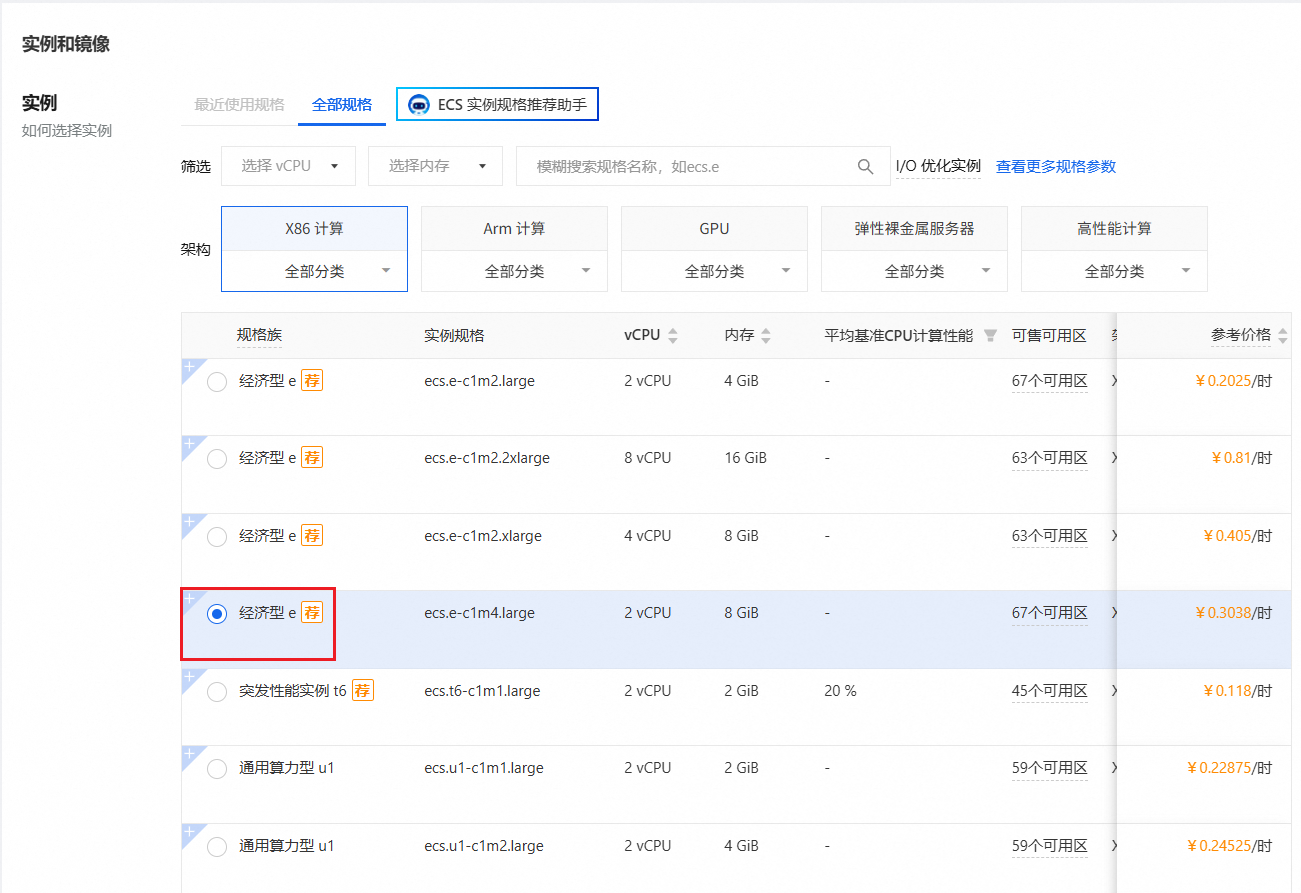Click the 荐 badge on ecs.e-c1m2.xlarge row
The width and height of the screenshot is (1301, 893).
(312, 536)
